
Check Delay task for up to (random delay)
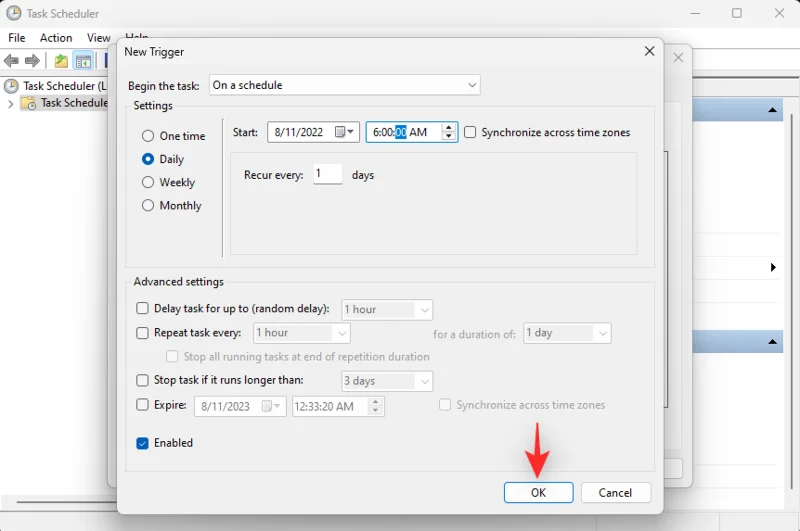point(142,308)
